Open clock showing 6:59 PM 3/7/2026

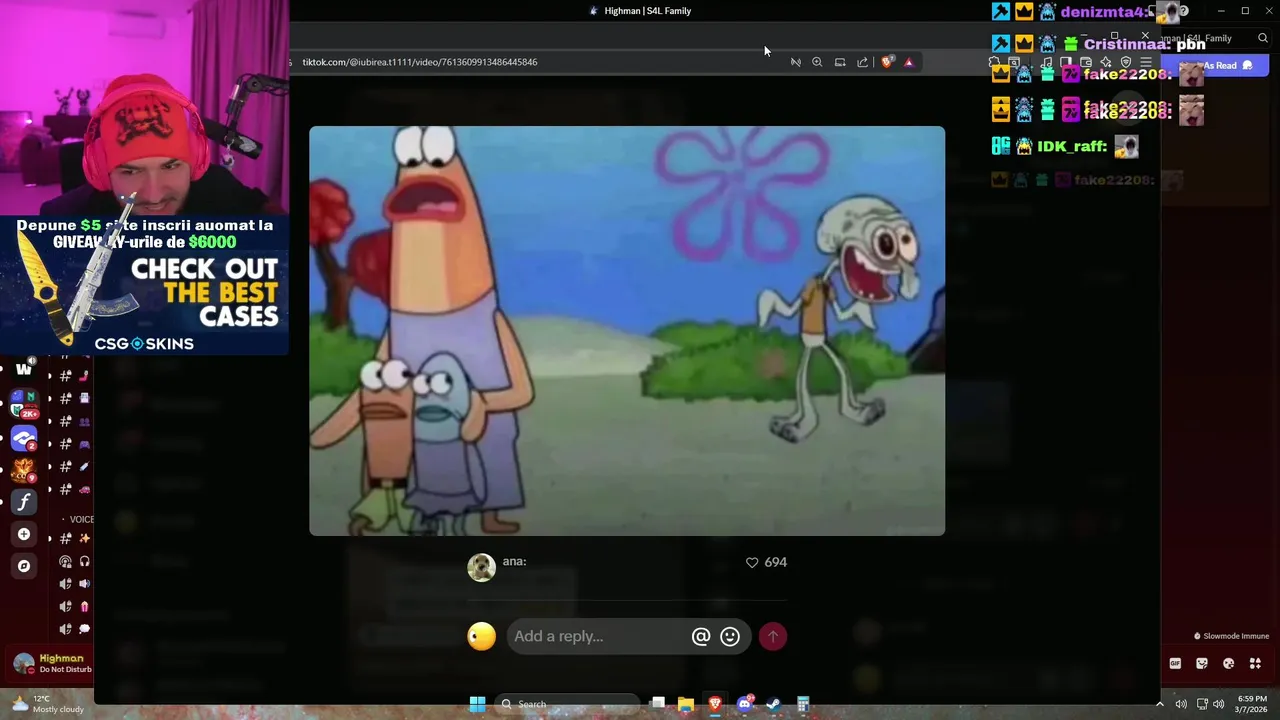pos(1252,704)
